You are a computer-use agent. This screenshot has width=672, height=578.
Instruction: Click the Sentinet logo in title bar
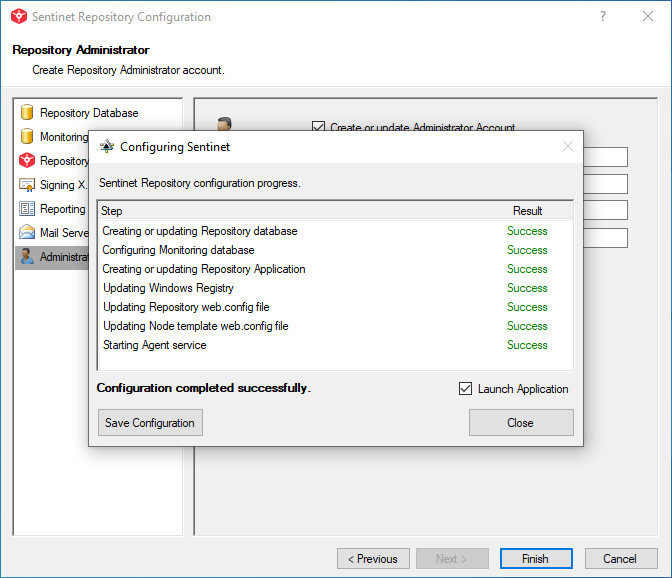coord(19,16)
